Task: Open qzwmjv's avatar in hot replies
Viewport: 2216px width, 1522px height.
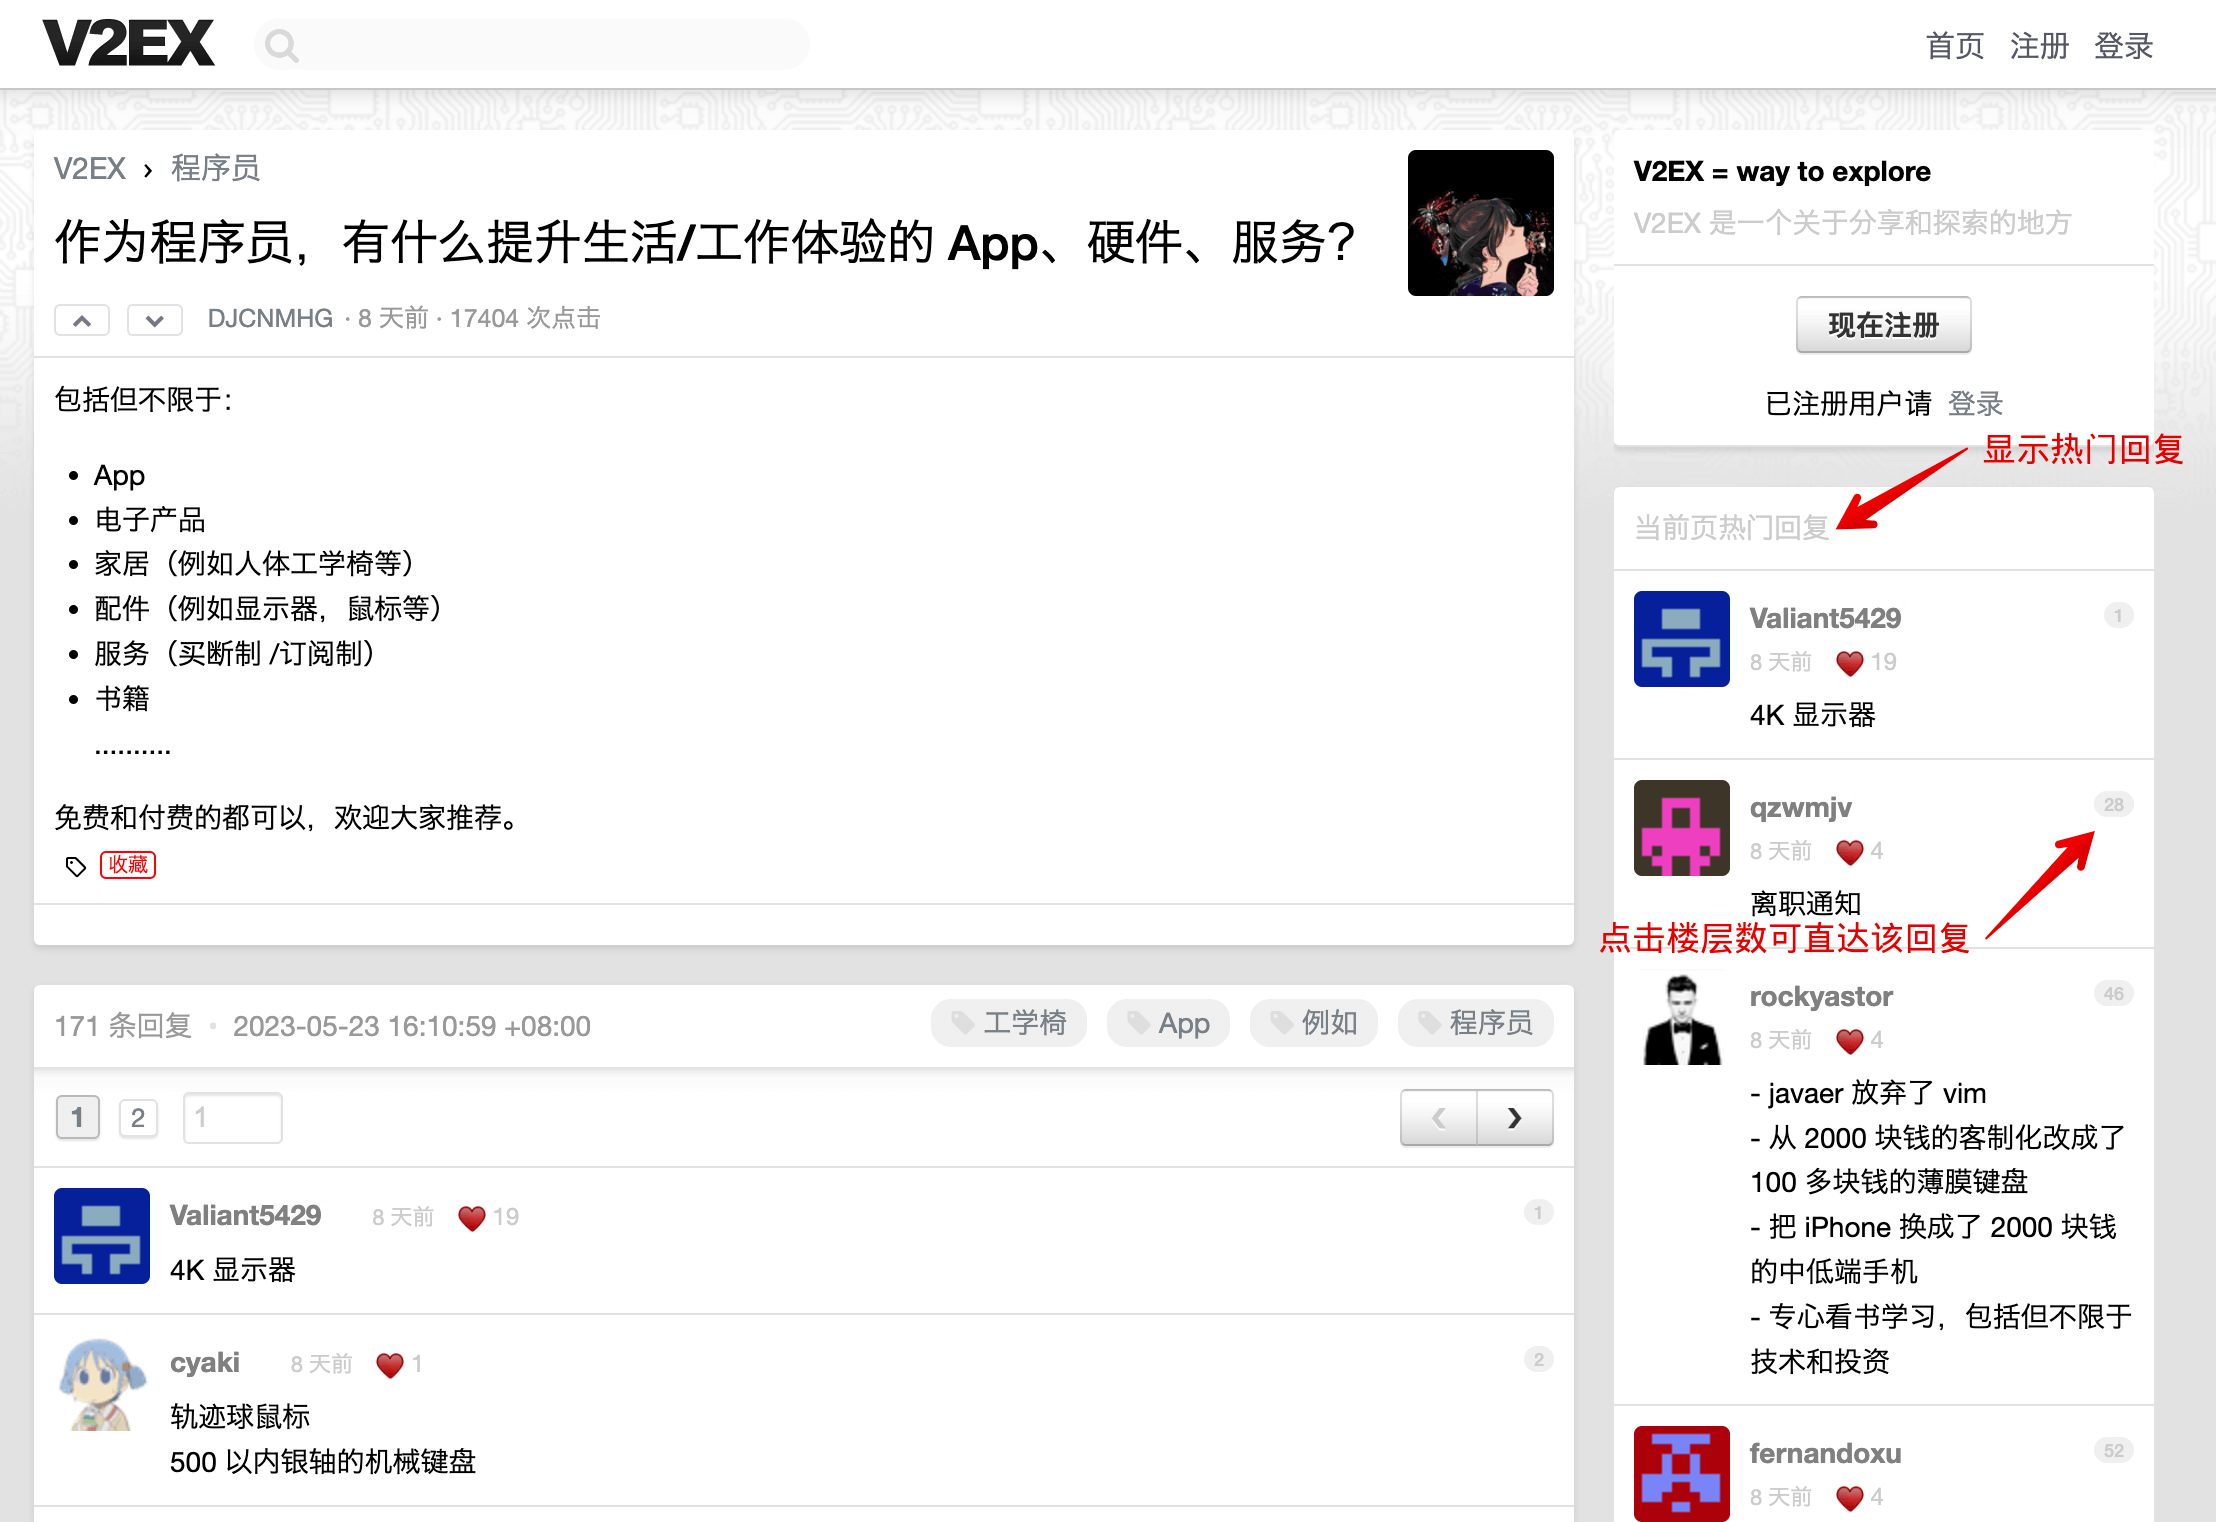Action: tap(1681, 827)
